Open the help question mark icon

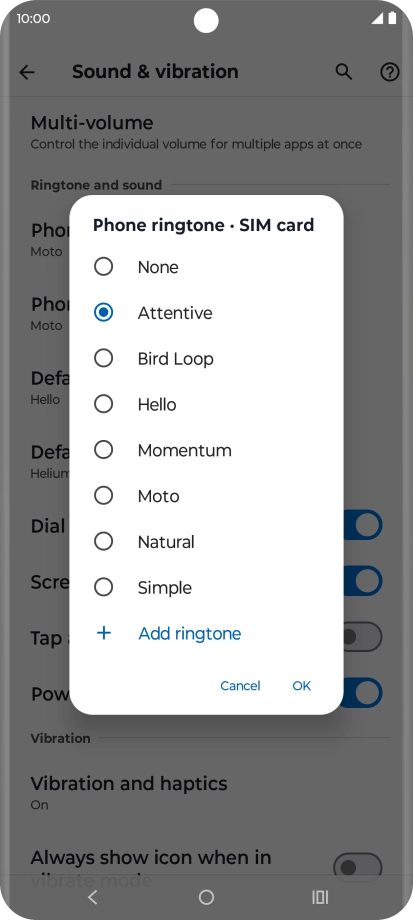[390, 72]
